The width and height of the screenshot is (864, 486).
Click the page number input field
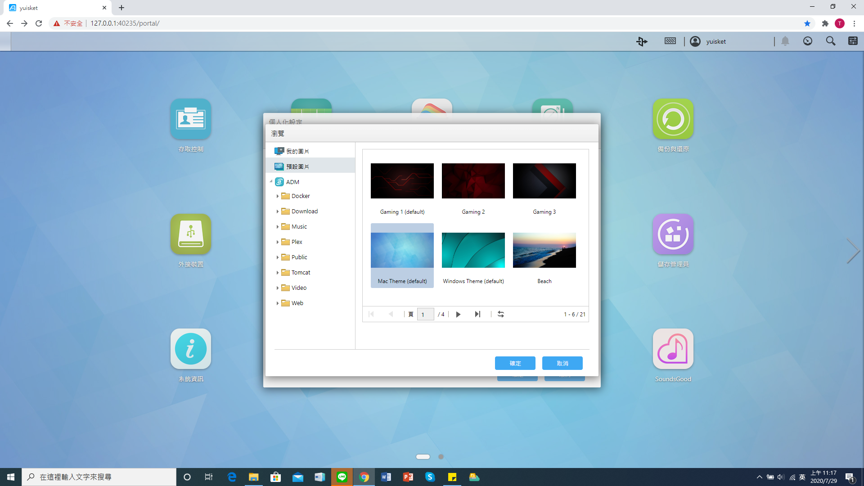[425, 315]
